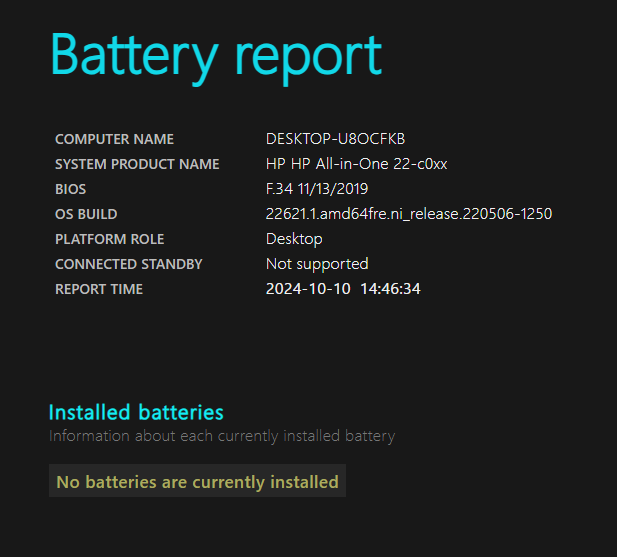Click the 22621.1.amd64fre OS build string
The image size is (617, 557).
click(x=409, y=214)
